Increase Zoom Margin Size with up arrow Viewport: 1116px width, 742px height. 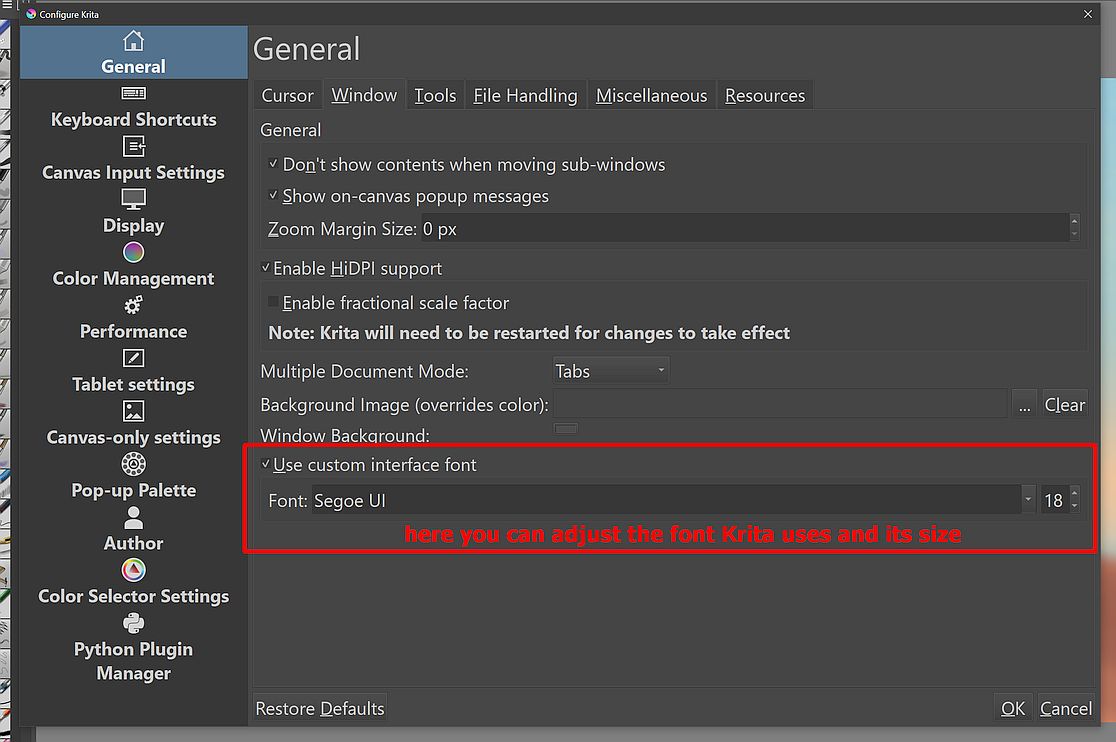[1074, 221]
